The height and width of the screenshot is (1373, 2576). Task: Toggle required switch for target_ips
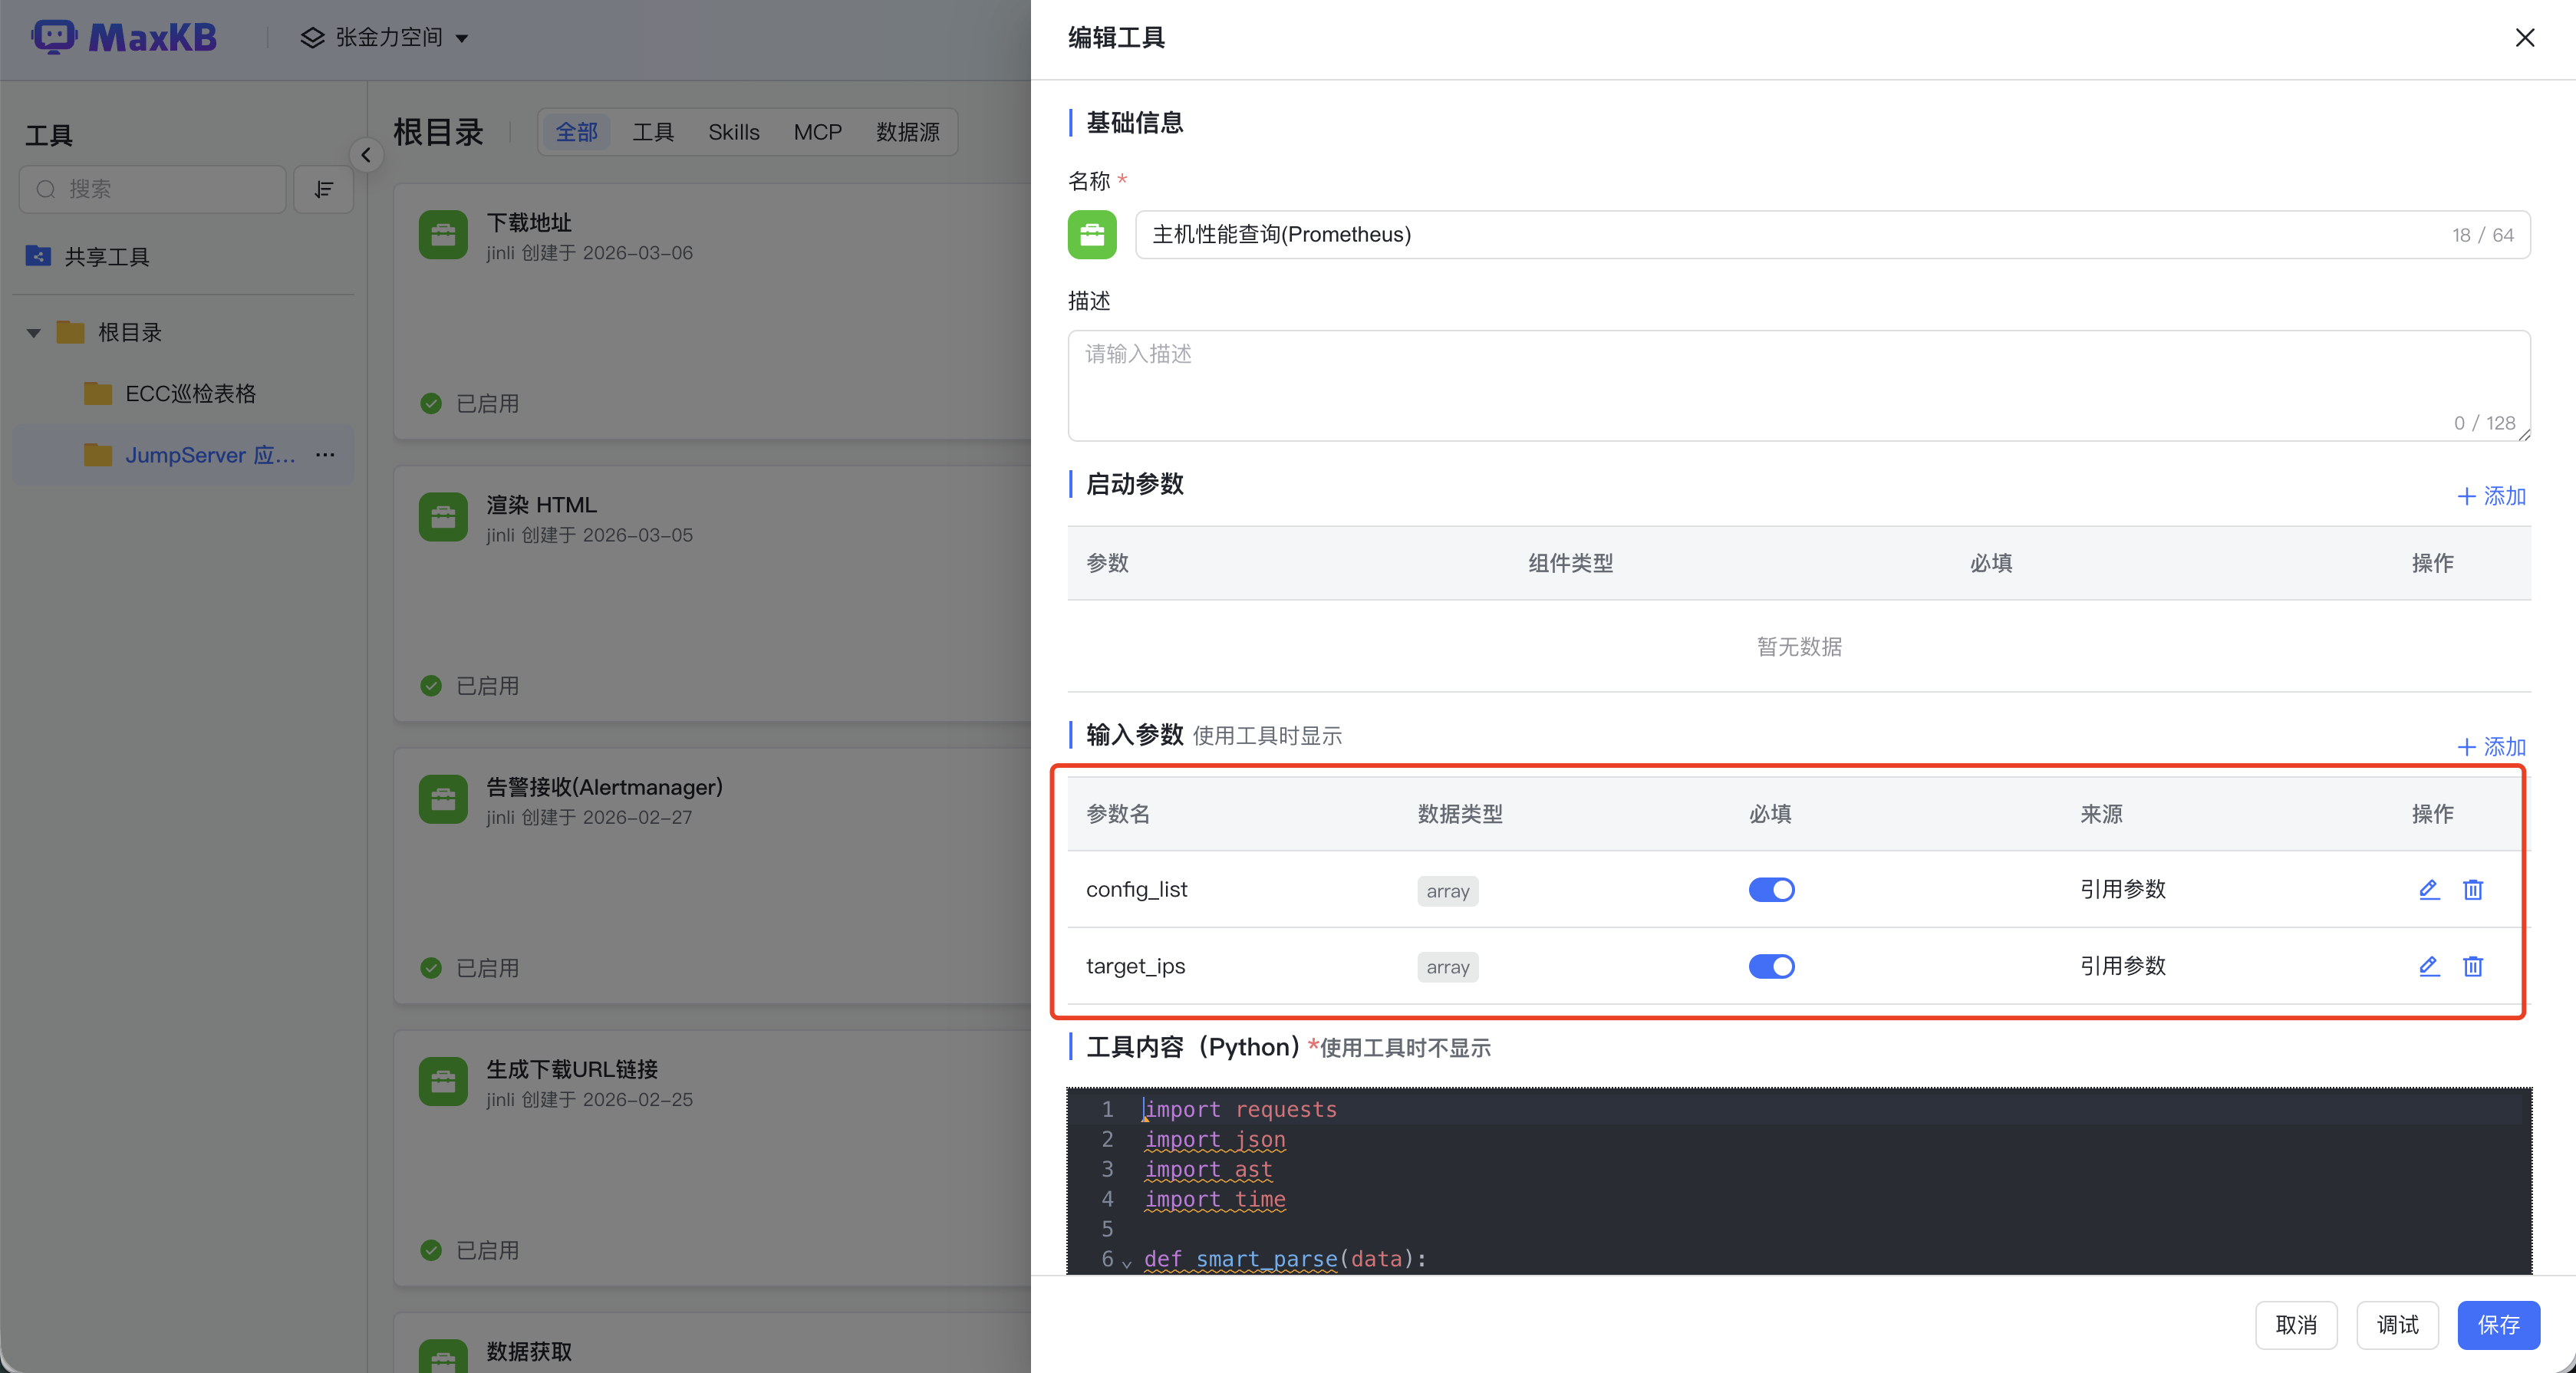coord(1771,966)
